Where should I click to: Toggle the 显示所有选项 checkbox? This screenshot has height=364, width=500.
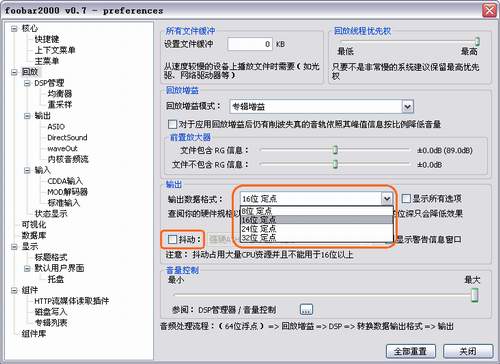406,199
